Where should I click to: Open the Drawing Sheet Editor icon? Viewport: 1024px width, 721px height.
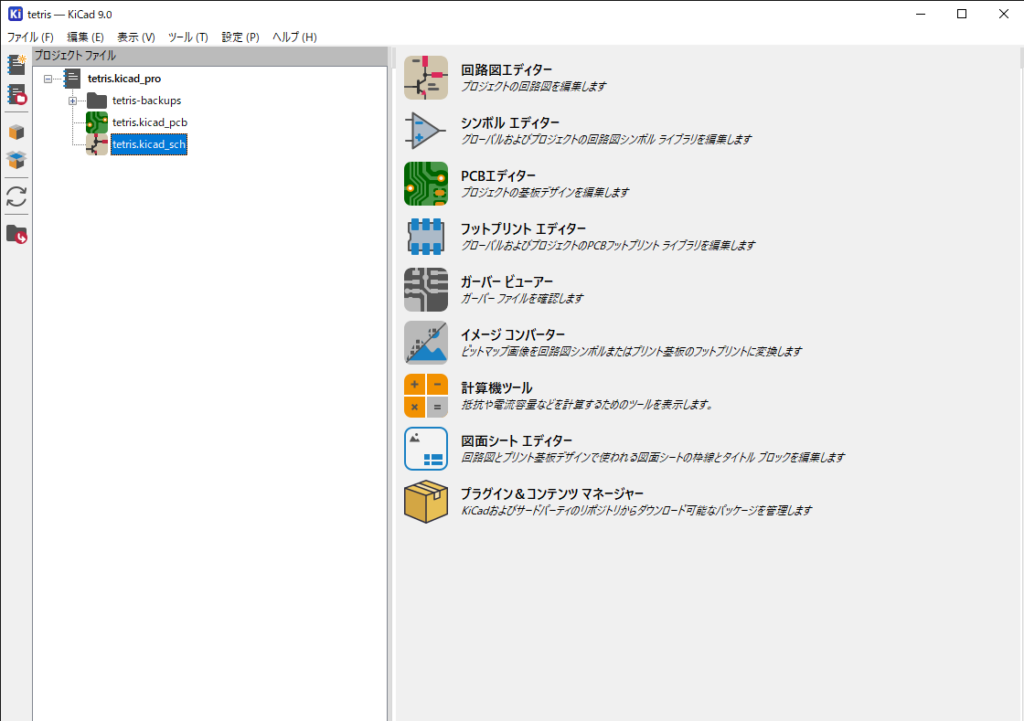click(x=426, y=449)
